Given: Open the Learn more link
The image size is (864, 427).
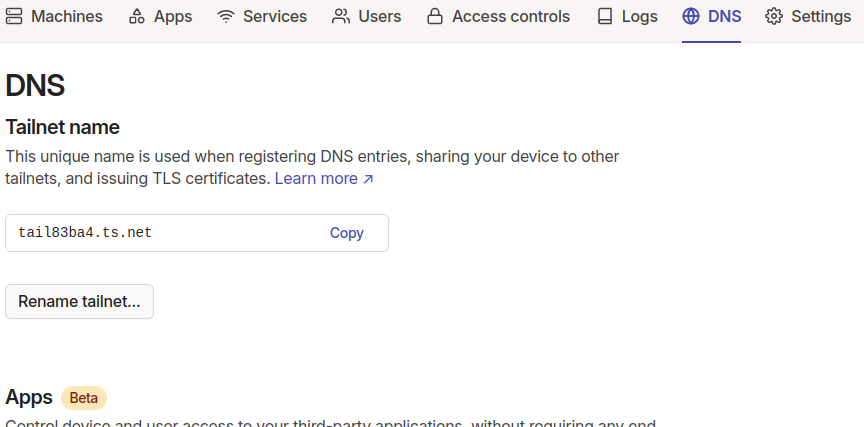Looking at the screenshot, I should (325, 179).
